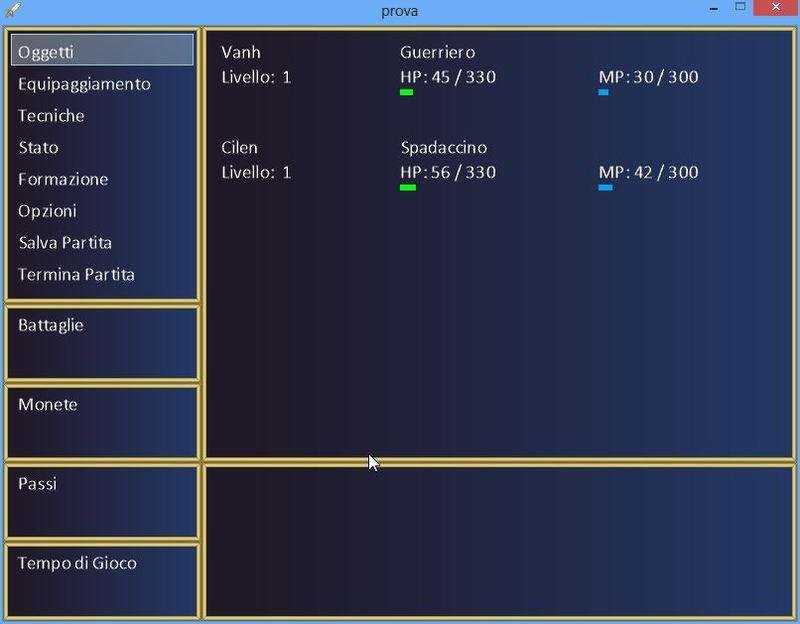This screenshot has width=800, height=624.
Task: Click the minimize icon in the title bar
Action: [713, 11]
